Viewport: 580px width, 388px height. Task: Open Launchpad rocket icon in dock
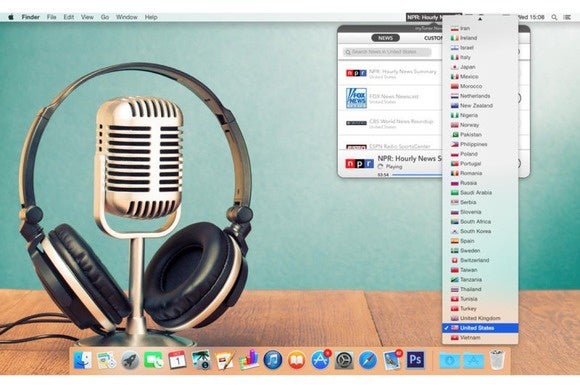(x=130, y=360)
